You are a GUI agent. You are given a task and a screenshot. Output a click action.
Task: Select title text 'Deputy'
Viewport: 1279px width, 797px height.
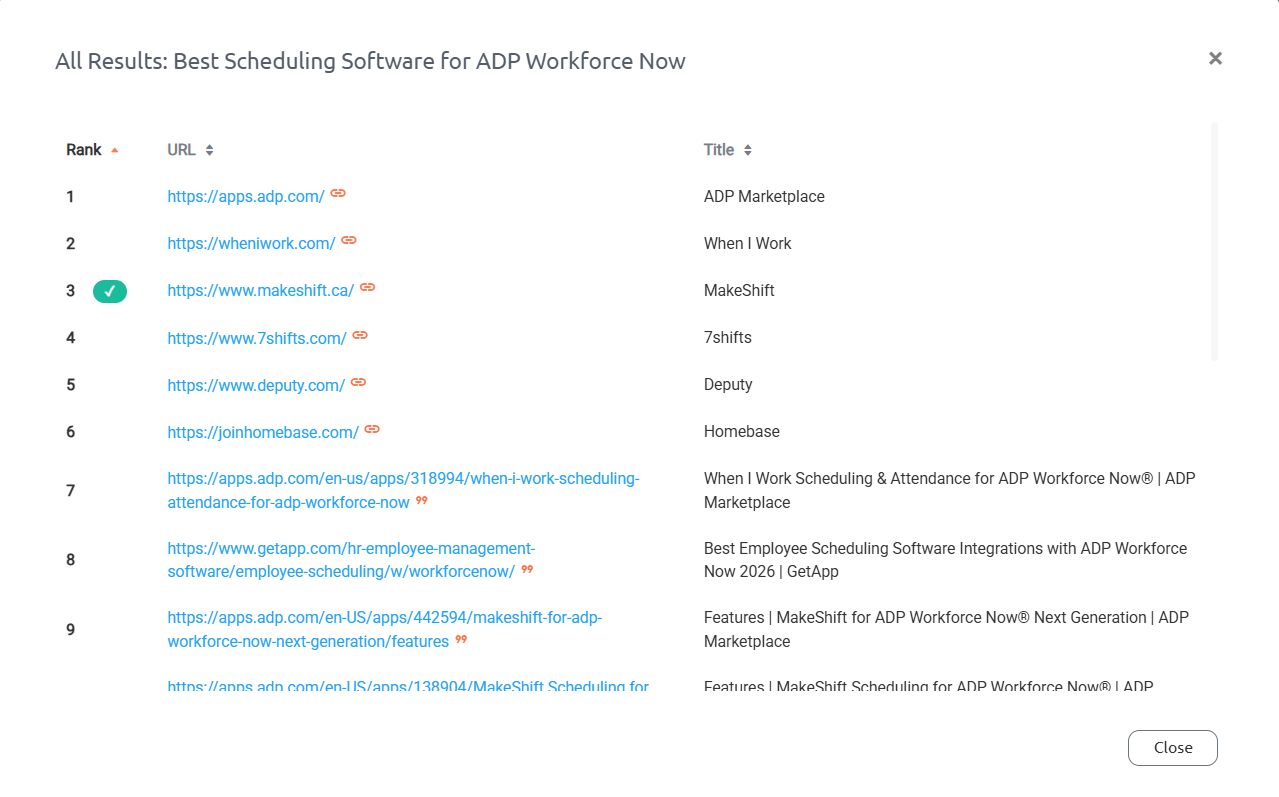[x=728, y=385]
